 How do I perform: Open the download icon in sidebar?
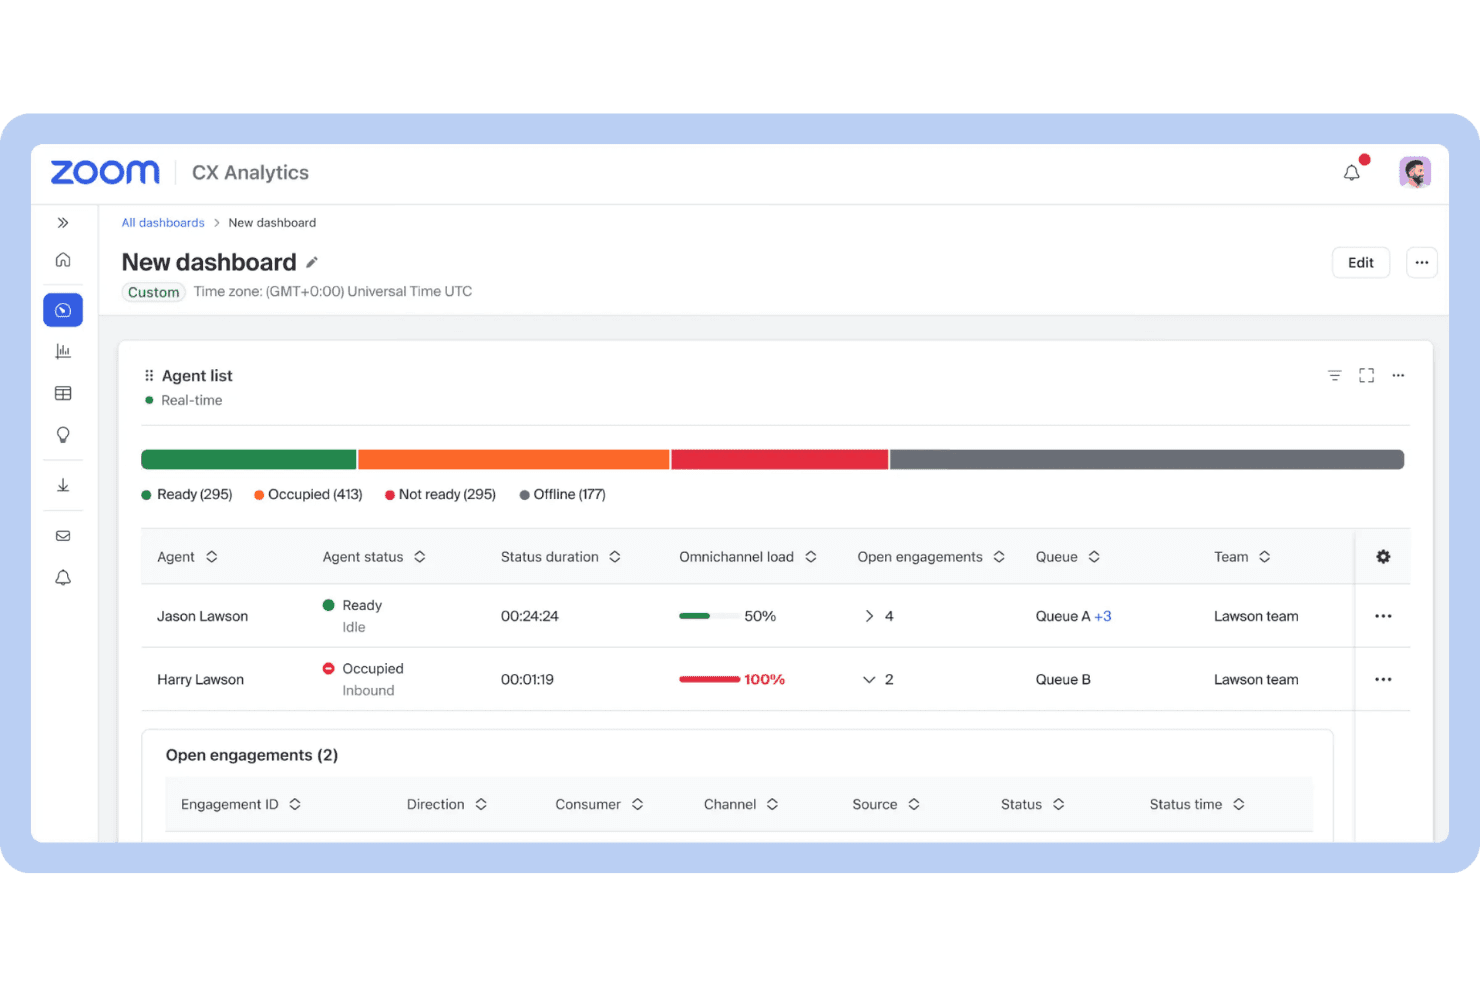pos(63,485)
